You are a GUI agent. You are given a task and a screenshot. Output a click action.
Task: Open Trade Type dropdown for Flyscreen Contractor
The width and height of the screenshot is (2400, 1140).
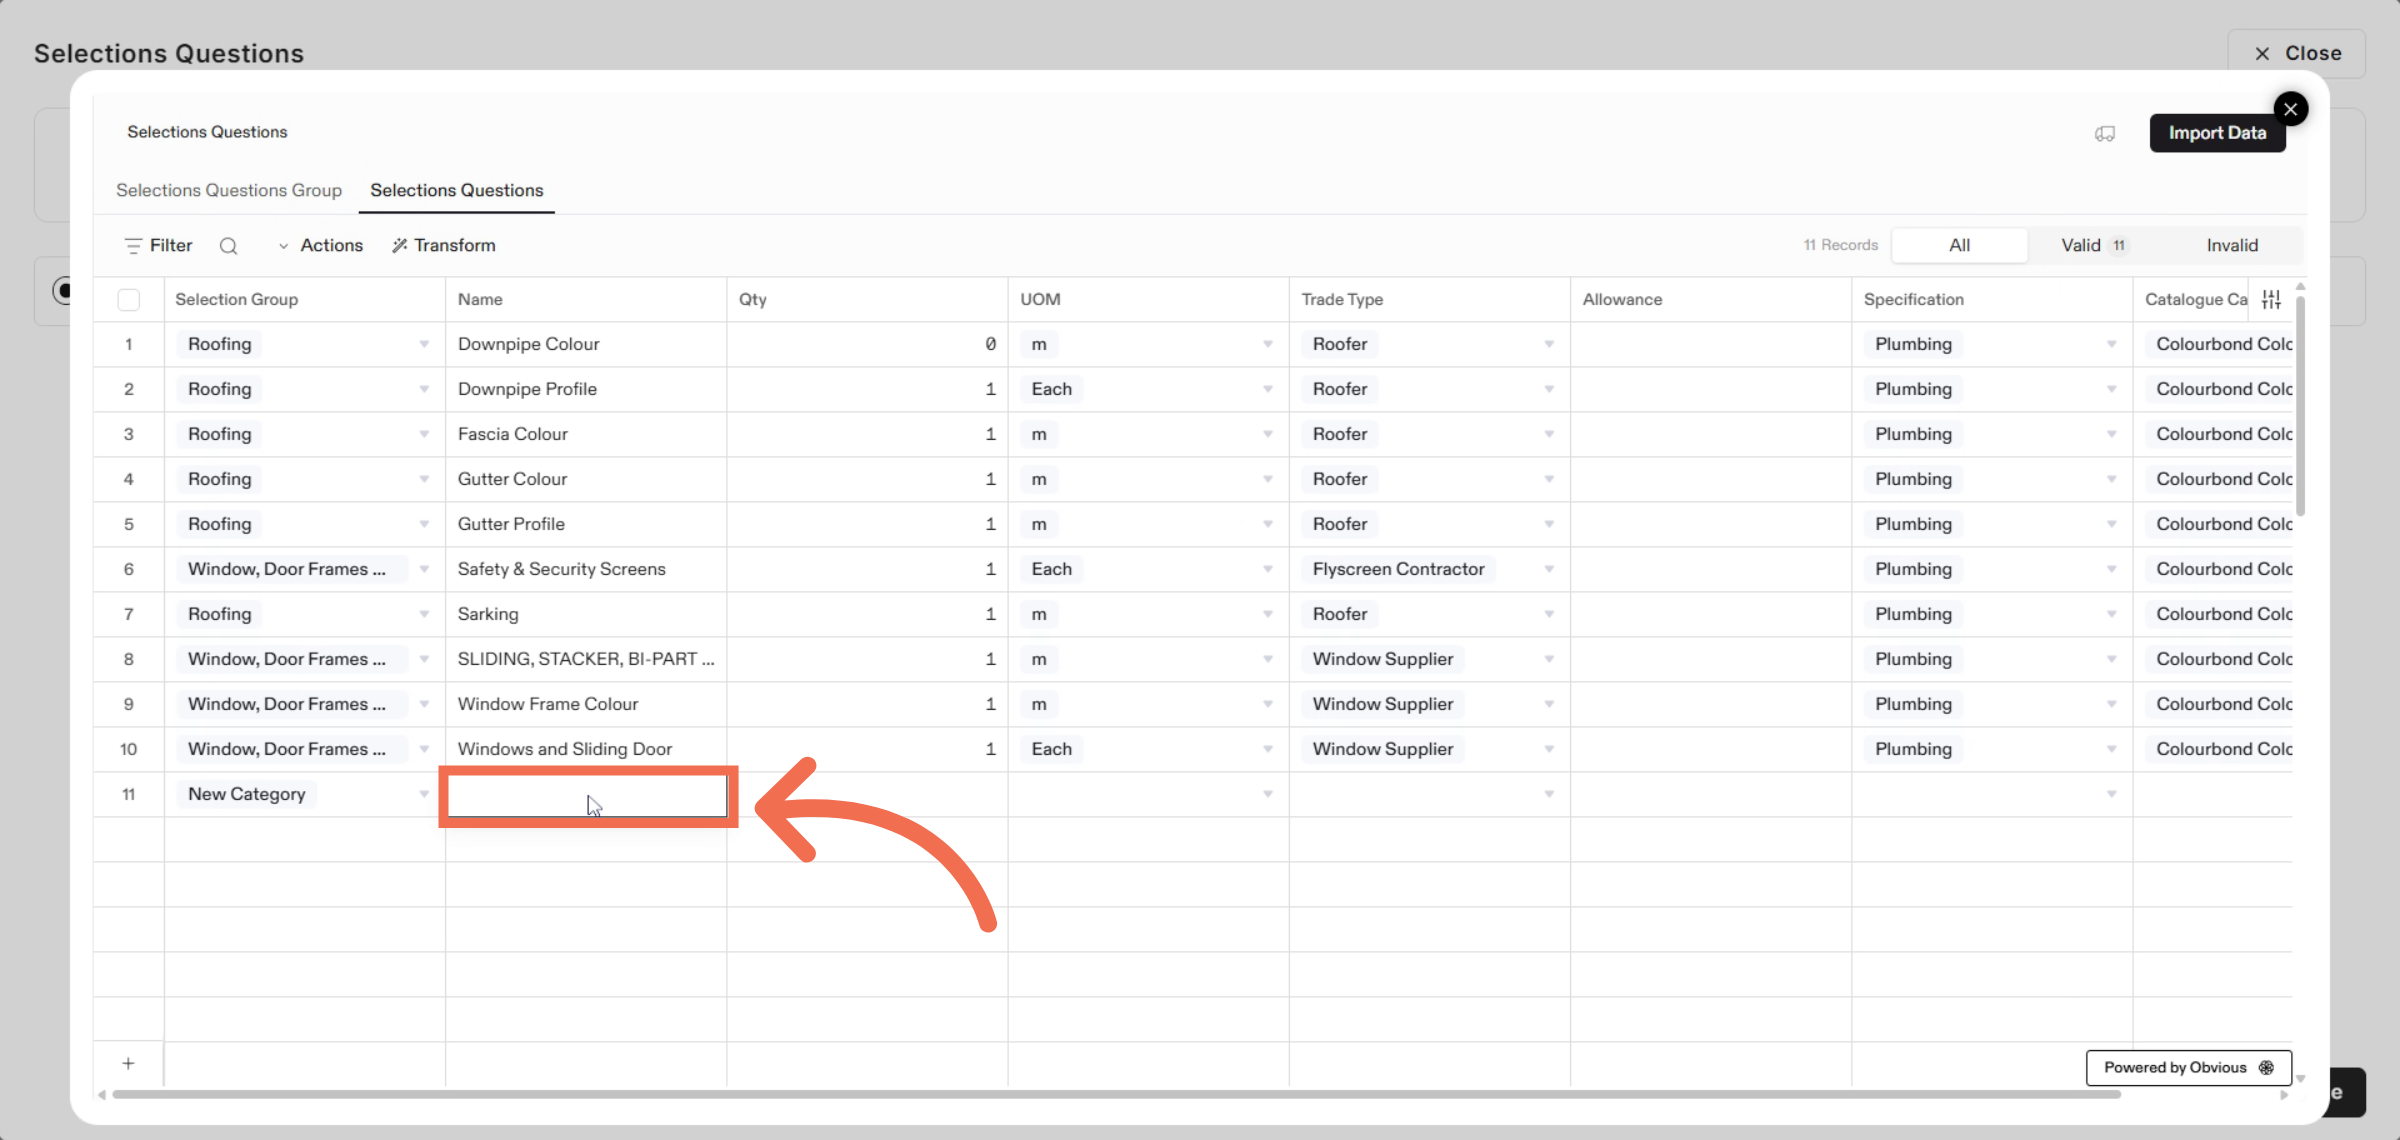pyautogui.click(x=1548, y=569)
